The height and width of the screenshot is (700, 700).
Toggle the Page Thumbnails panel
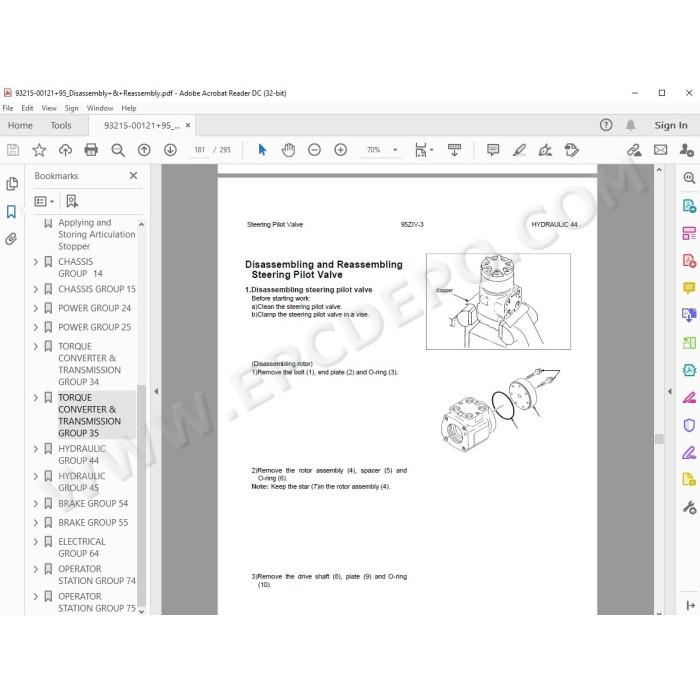click(x=12, y=184)
